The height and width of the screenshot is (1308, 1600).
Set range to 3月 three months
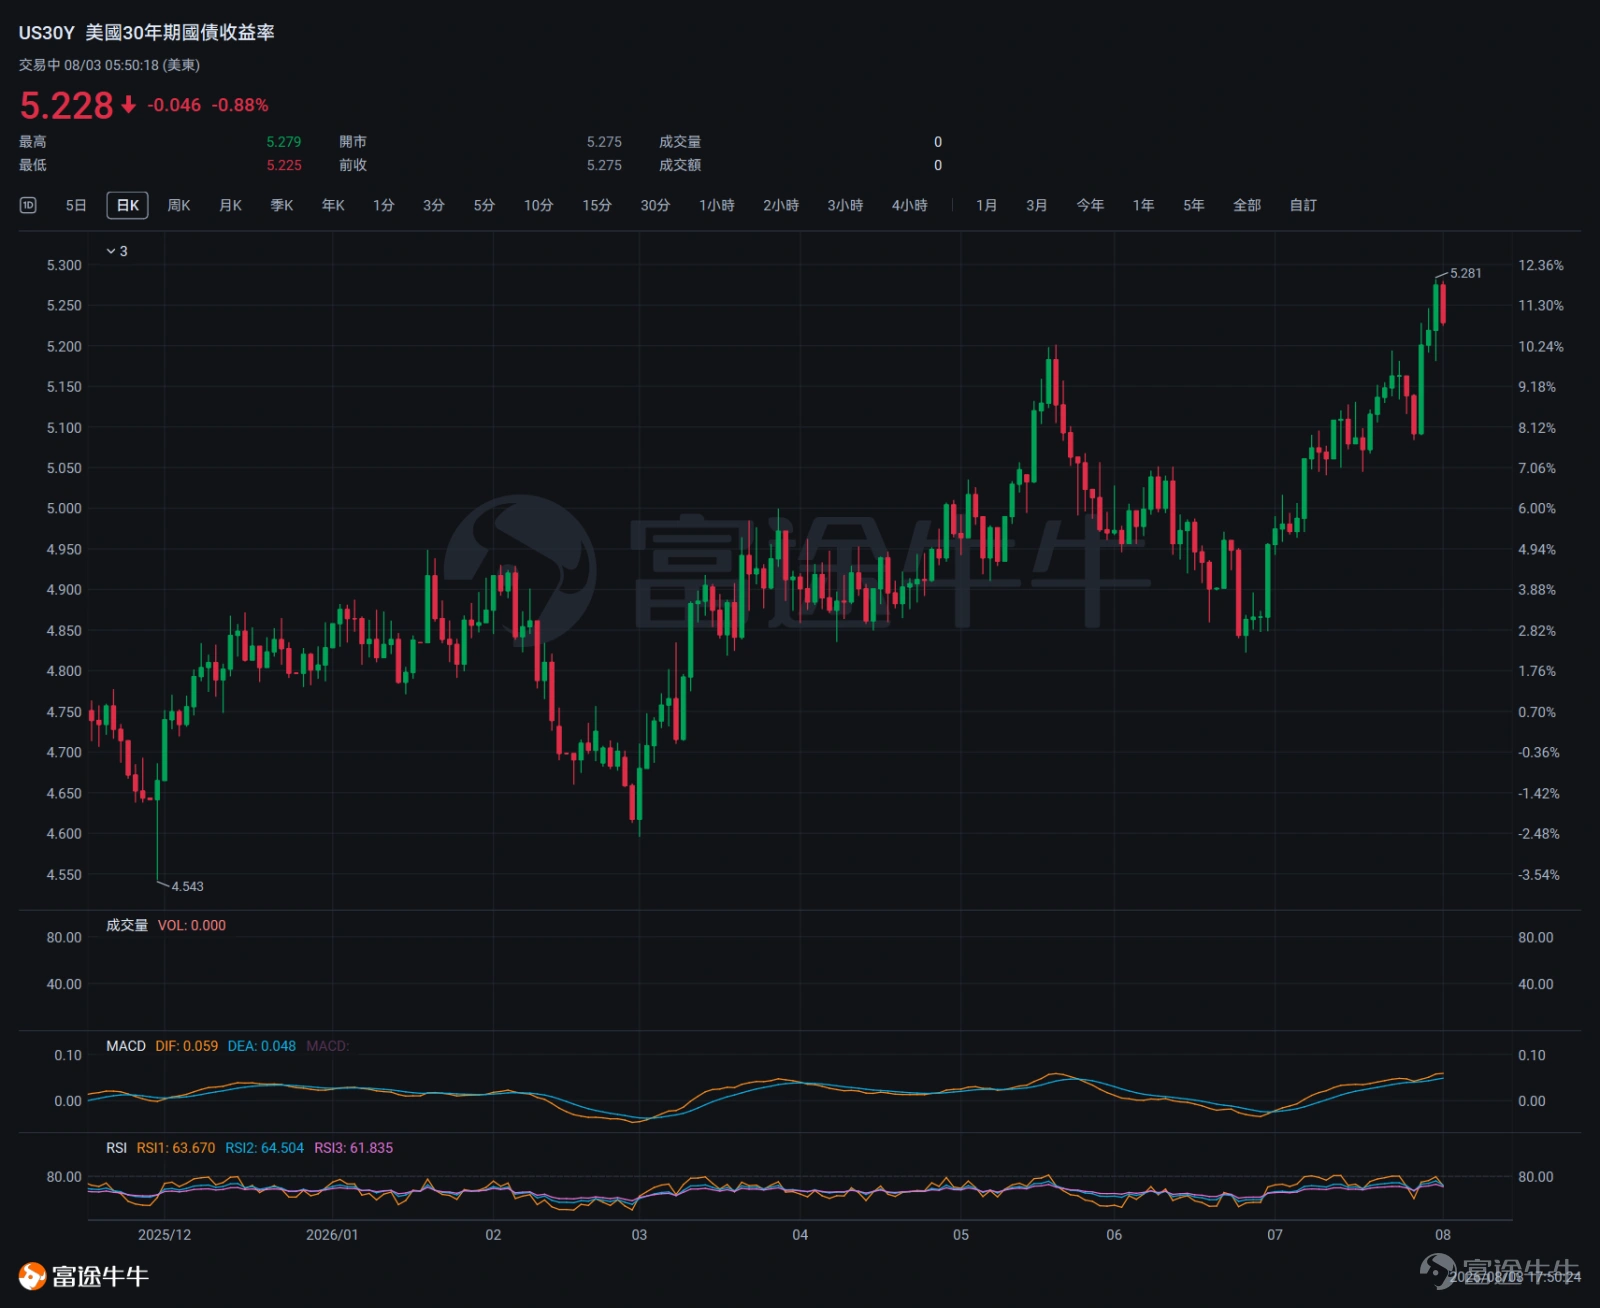[x=1036, y=205]
